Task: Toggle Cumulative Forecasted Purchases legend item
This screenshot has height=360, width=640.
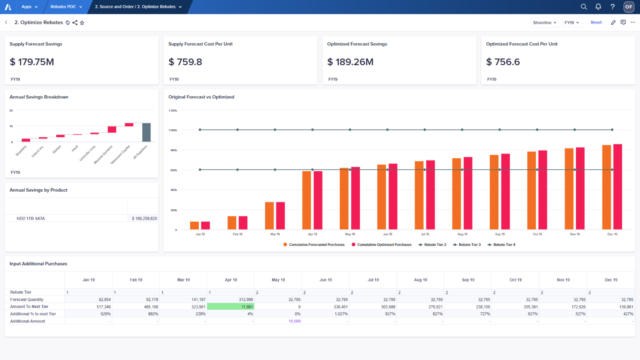Action: click(x=313, y=244)
